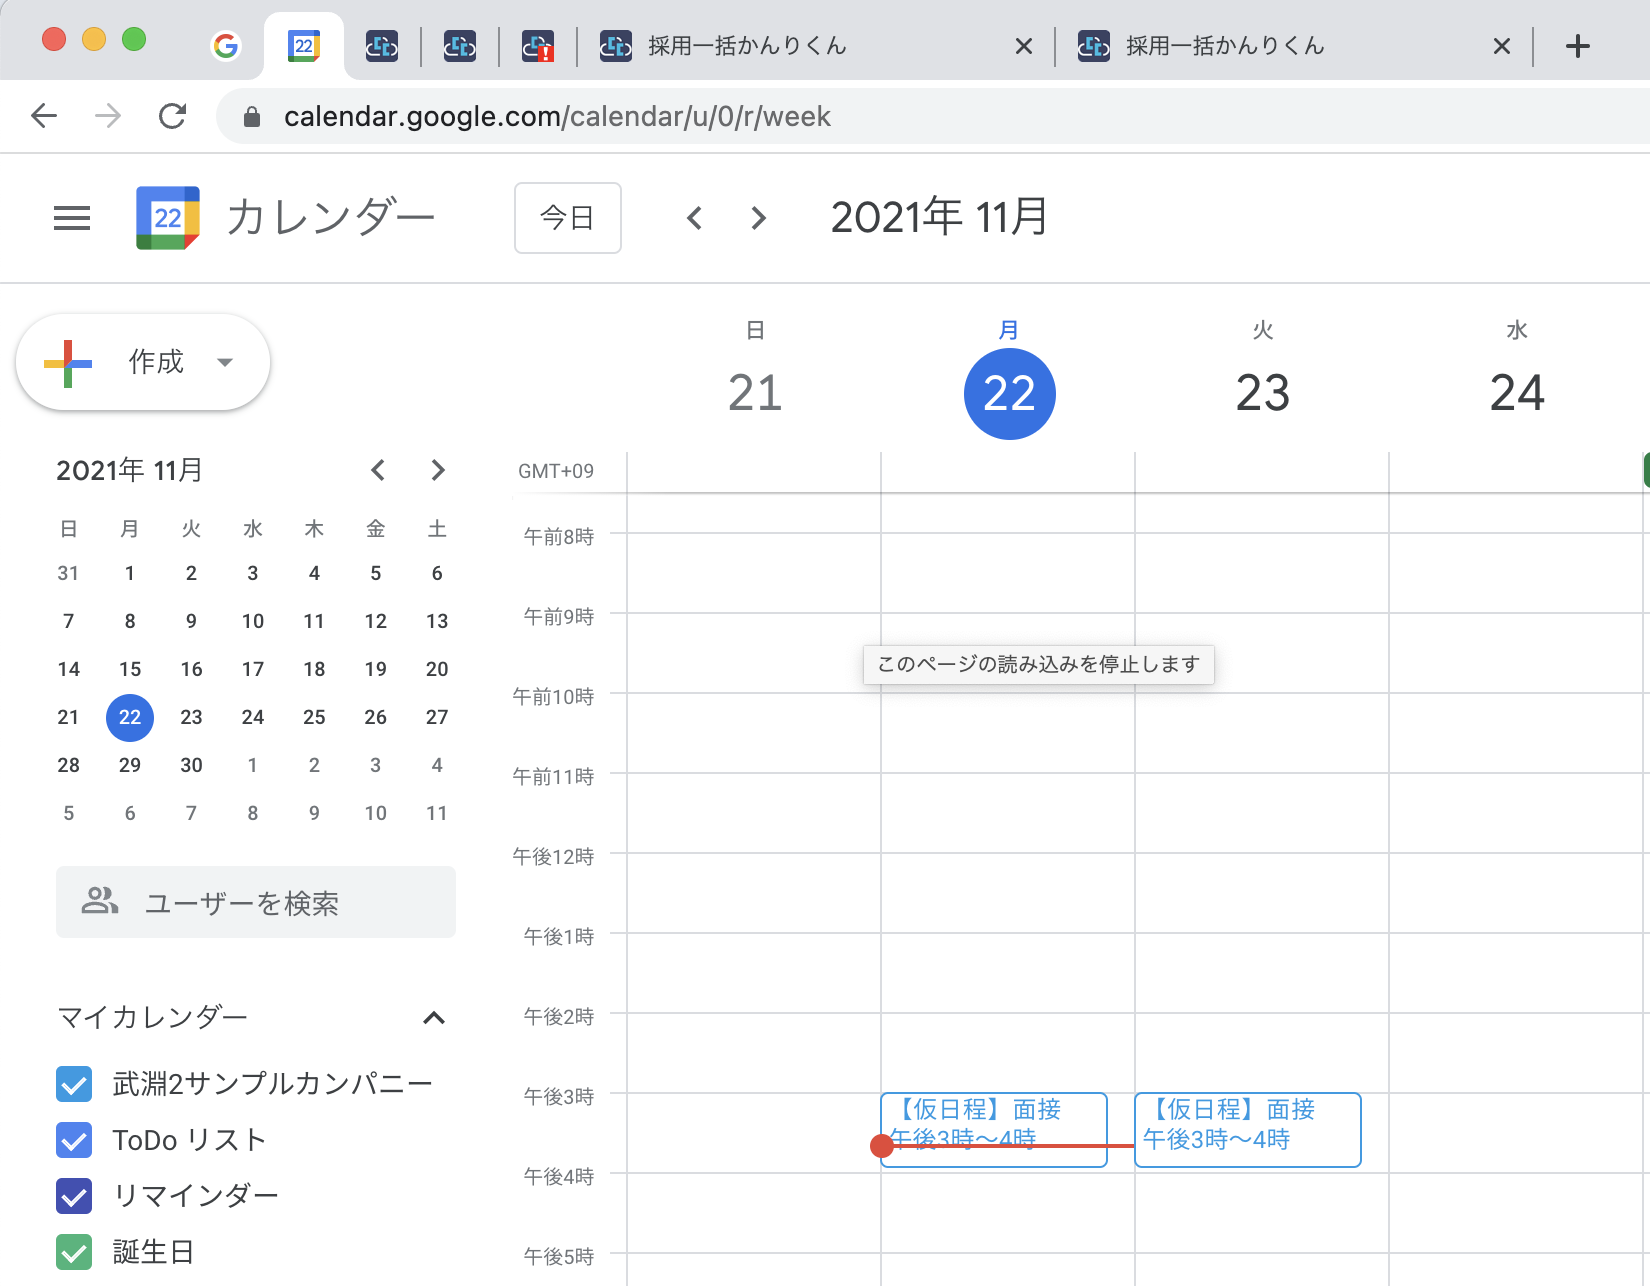This screenshot has height=1286, width=1650.
Task: Uncheck 武淵2サンプルカンパニー calendar
Action: pyautogui.click(x=73, y=1084)
